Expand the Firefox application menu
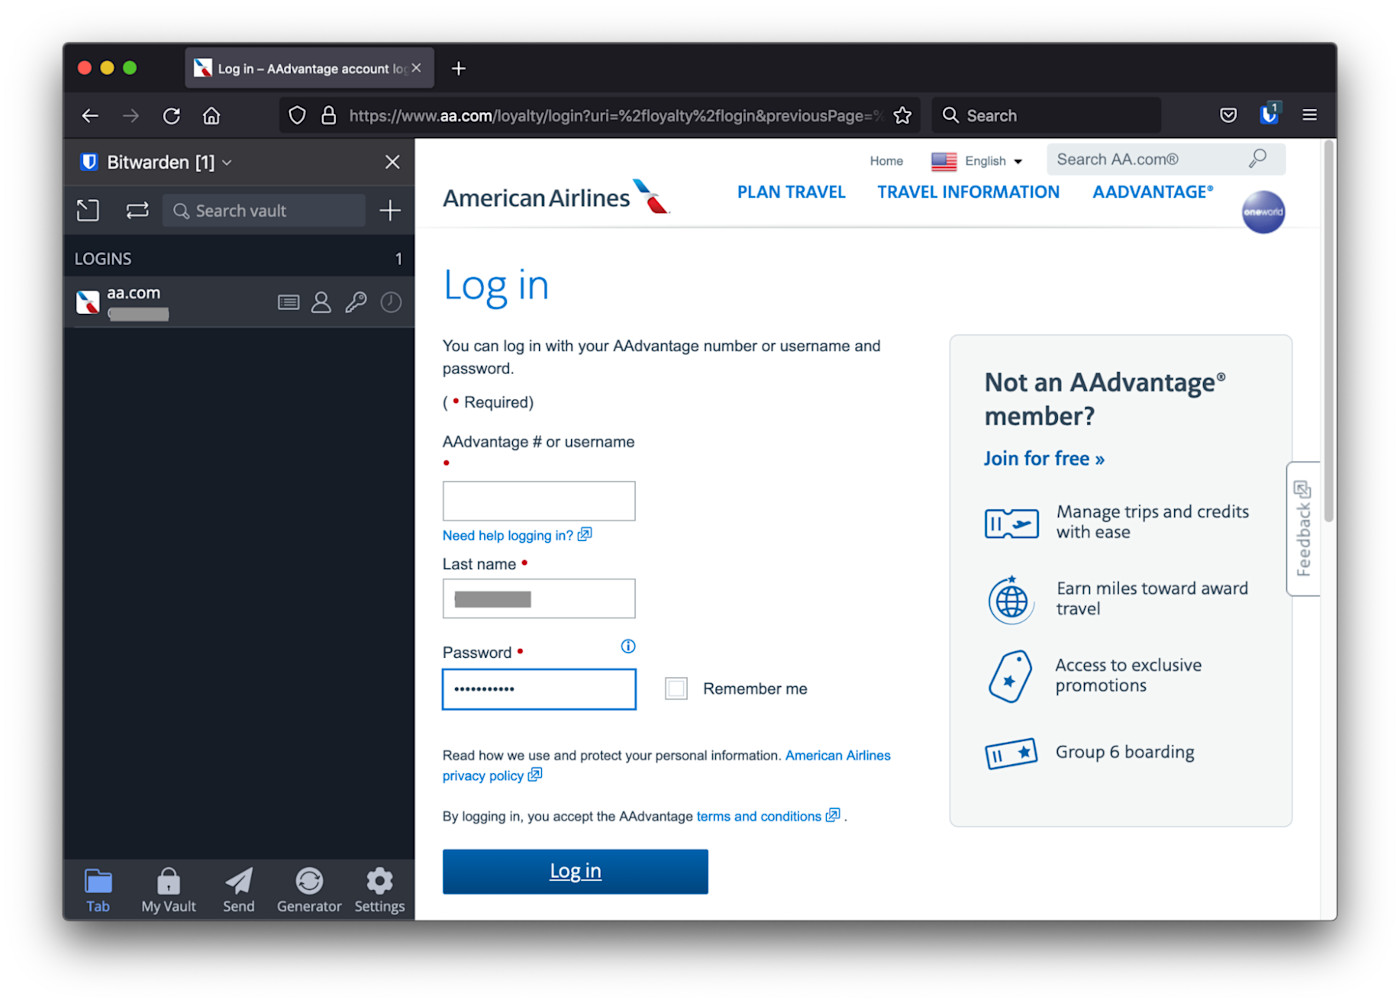Image resolution: width=1400 pixels, height=1004 pixels. click(1310, 115)
